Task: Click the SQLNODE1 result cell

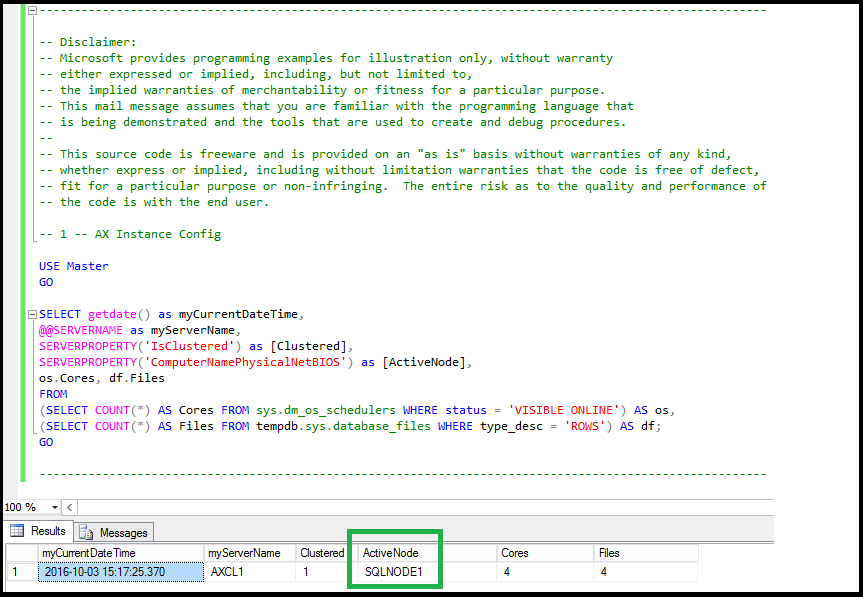Action: click(x=394, y=573)
